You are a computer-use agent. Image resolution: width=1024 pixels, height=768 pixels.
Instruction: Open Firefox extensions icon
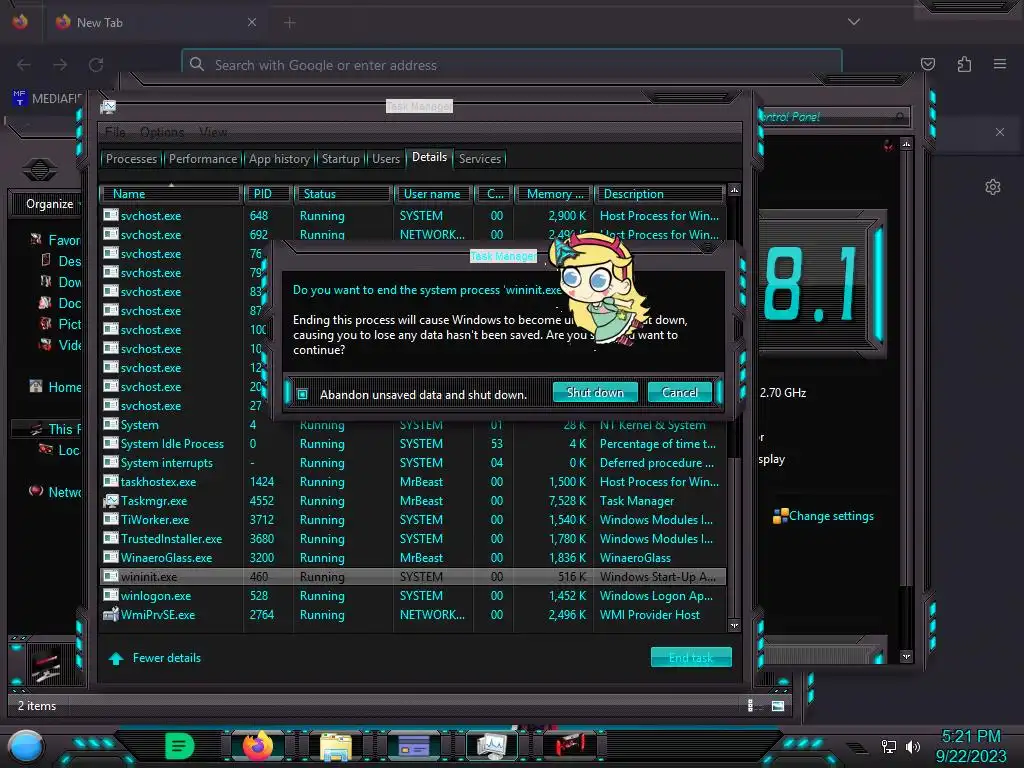[964, 64]
